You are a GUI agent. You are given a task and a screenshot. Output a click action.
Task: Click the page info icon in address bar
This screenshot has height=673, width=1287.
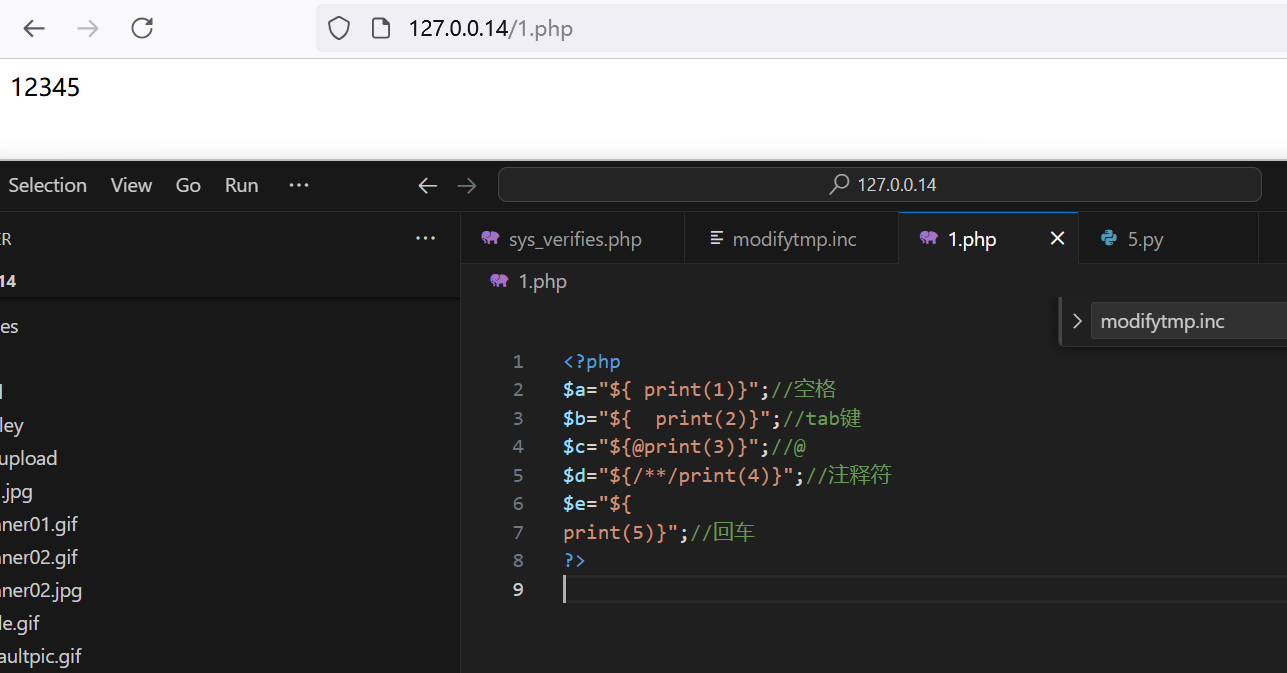[x=380, y=28]
